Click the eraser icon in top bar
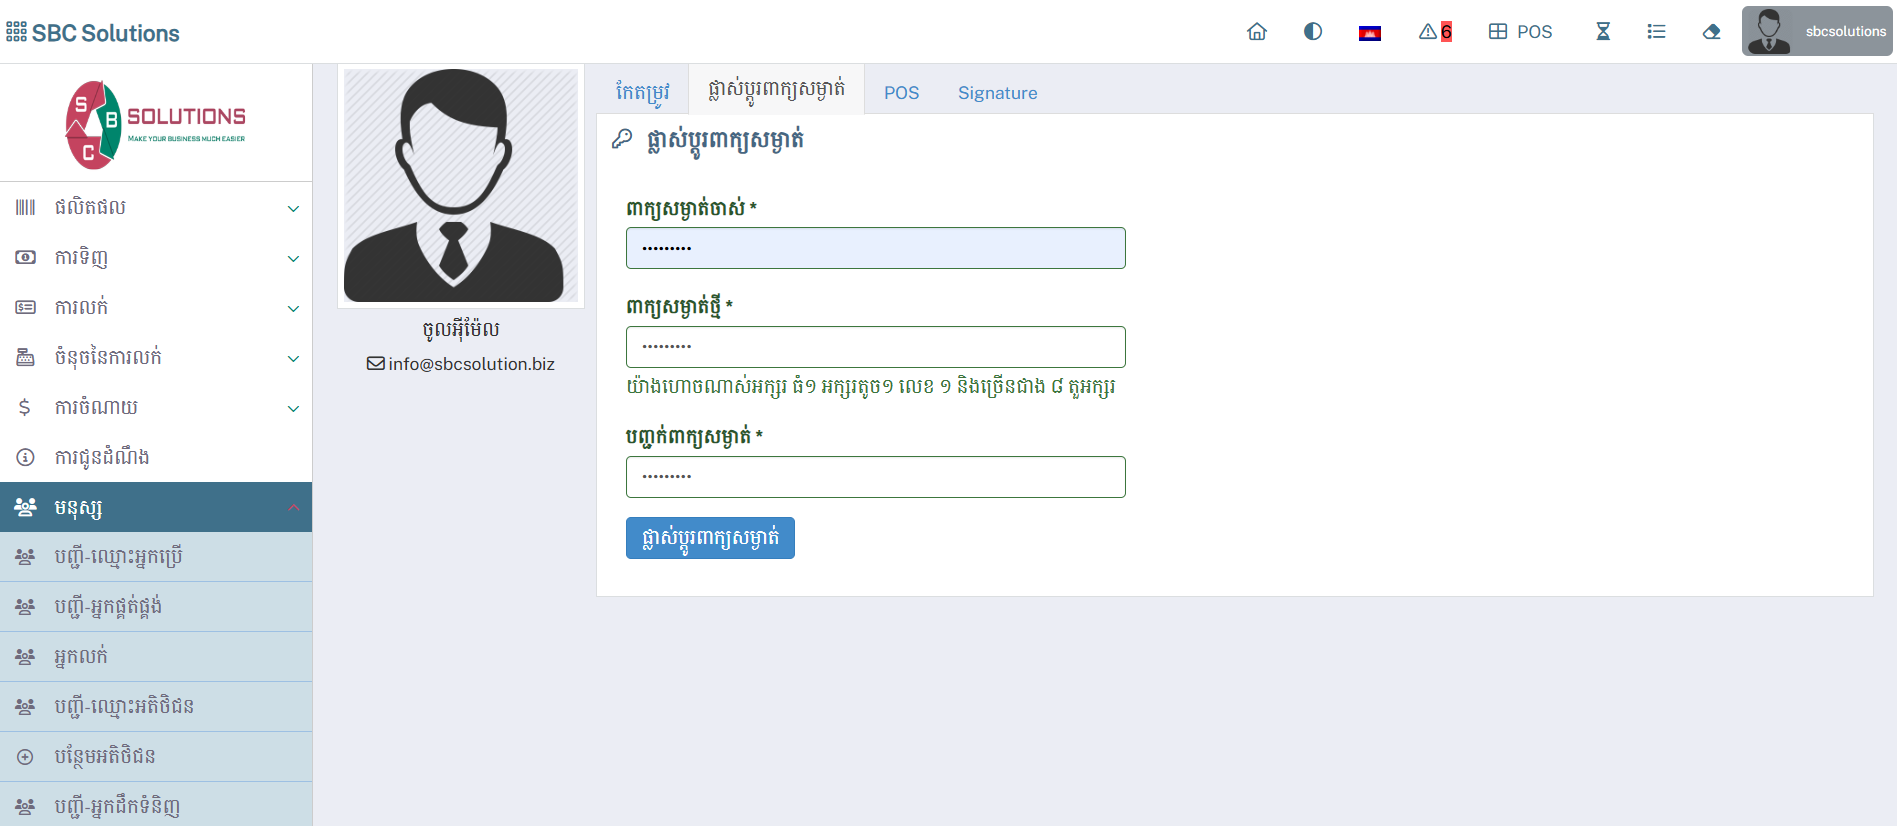The height and width of the screenshot is (826, 1897). click(1711, 32)
